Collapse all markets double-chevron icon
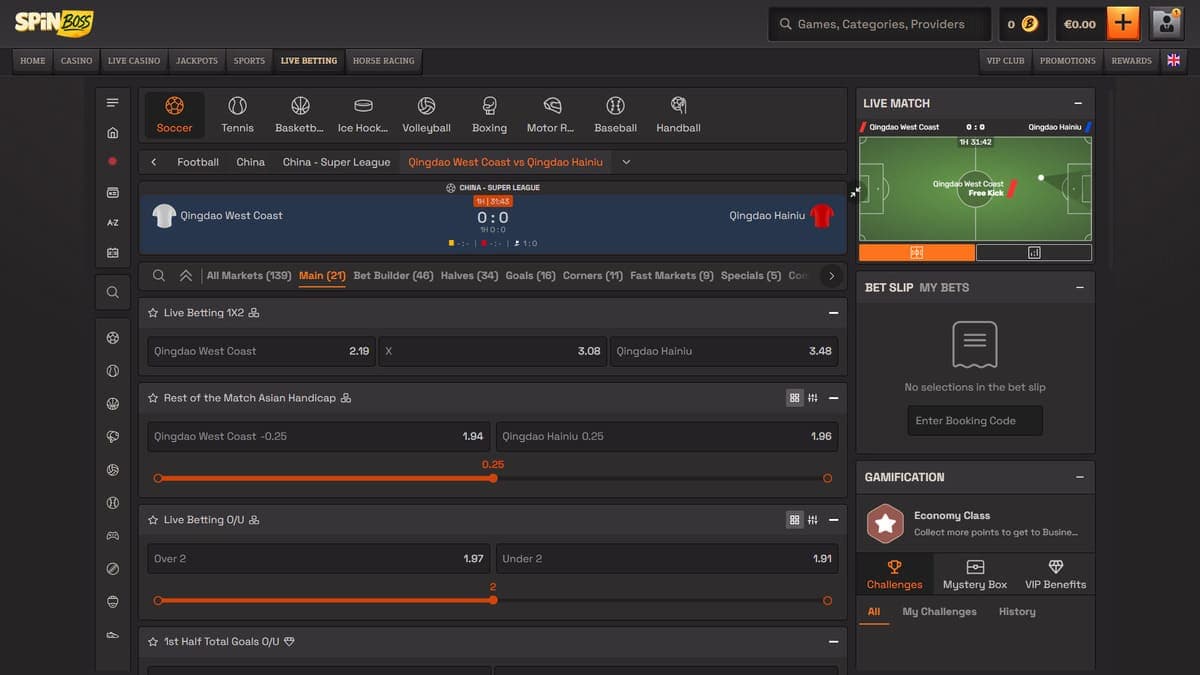The width and height of the screenshot is (1200, 675). click(186, 276)
